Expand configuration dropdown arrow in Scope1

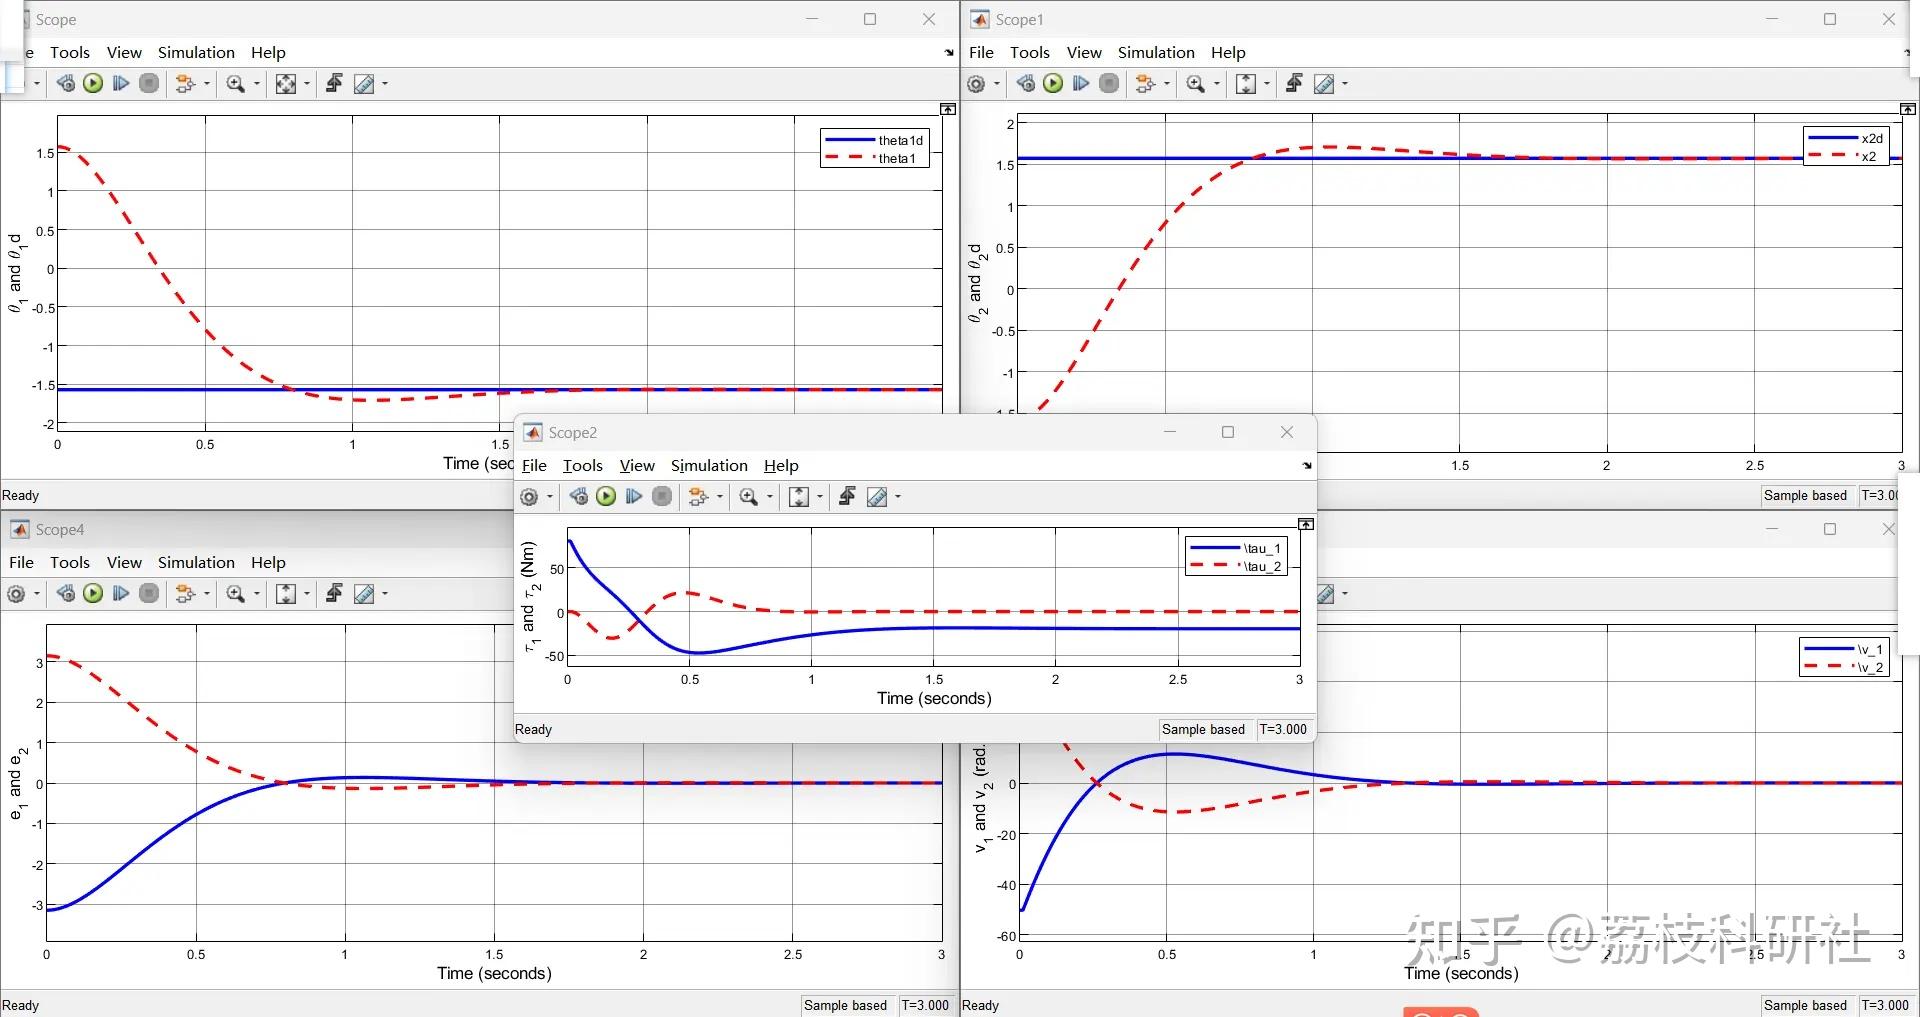tap(997, 84)
